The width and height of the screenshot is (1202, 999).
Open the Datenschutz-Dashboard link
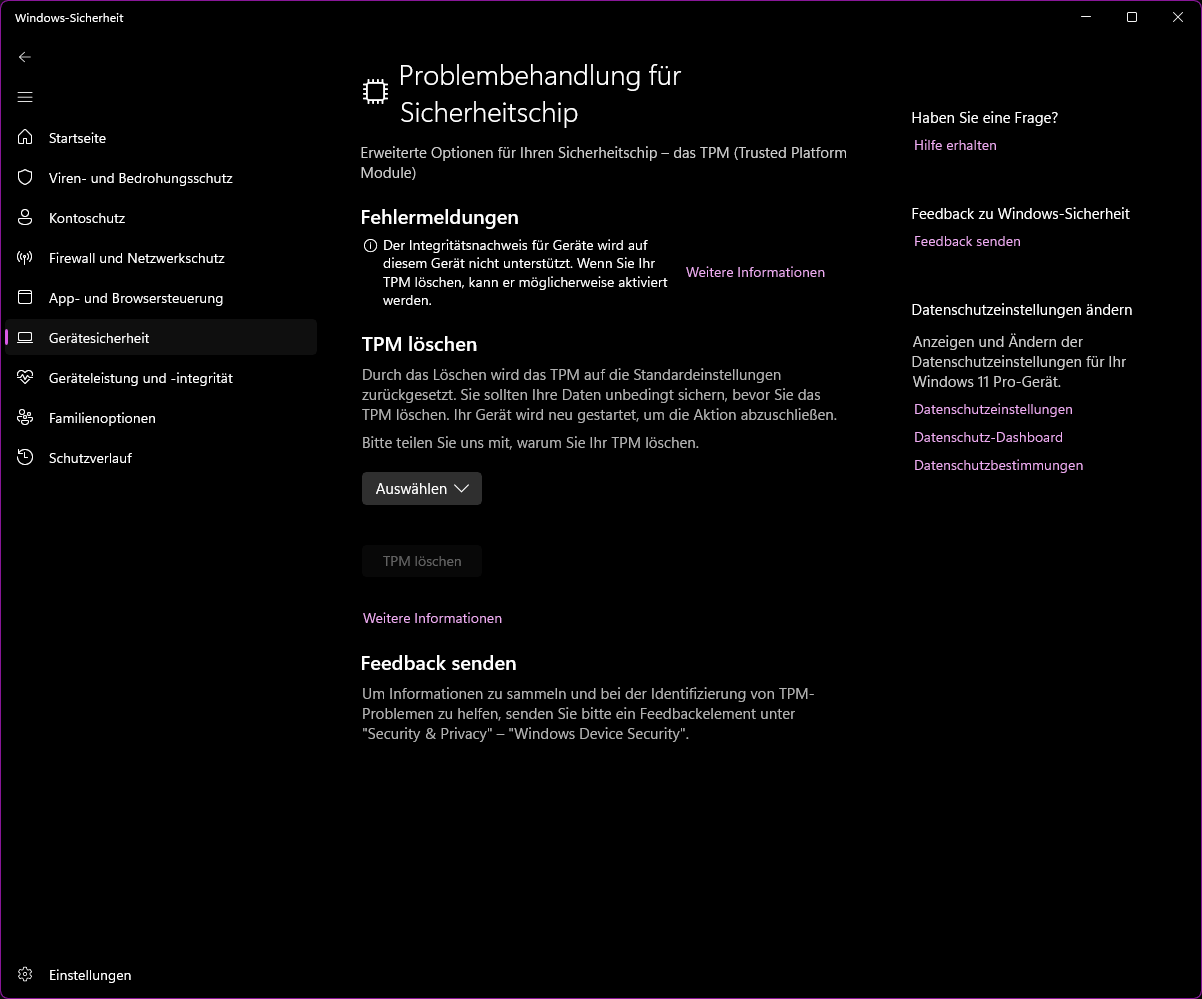(988, 437)
